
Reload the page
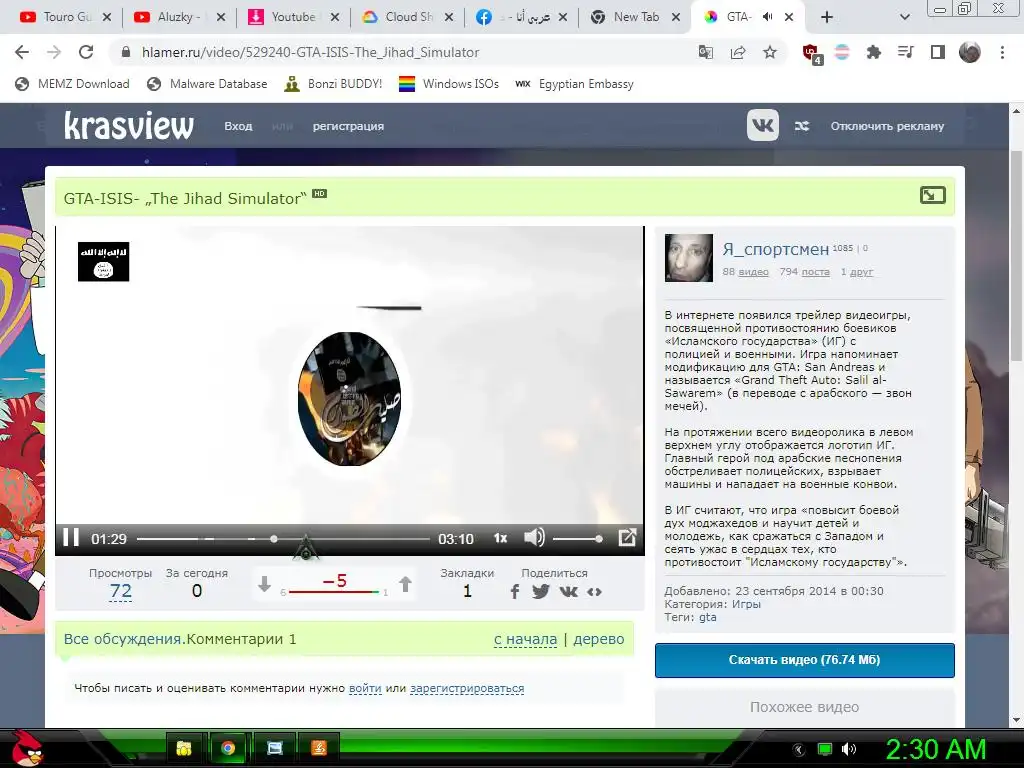tap(86, 52)
